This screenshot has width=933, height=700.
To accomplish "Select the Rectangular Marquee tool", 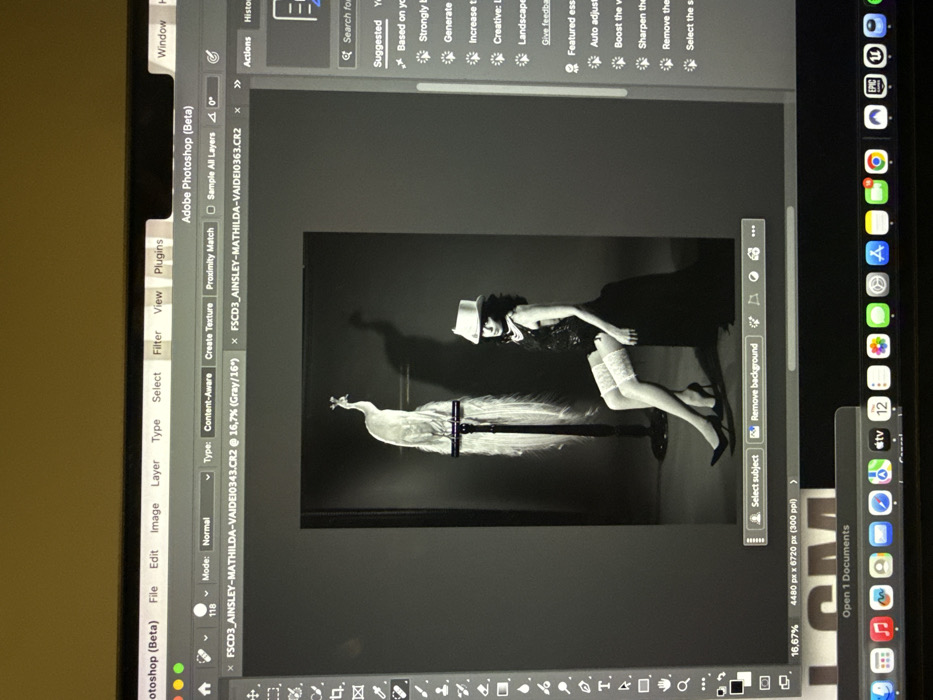I will [x=273, y=693].
